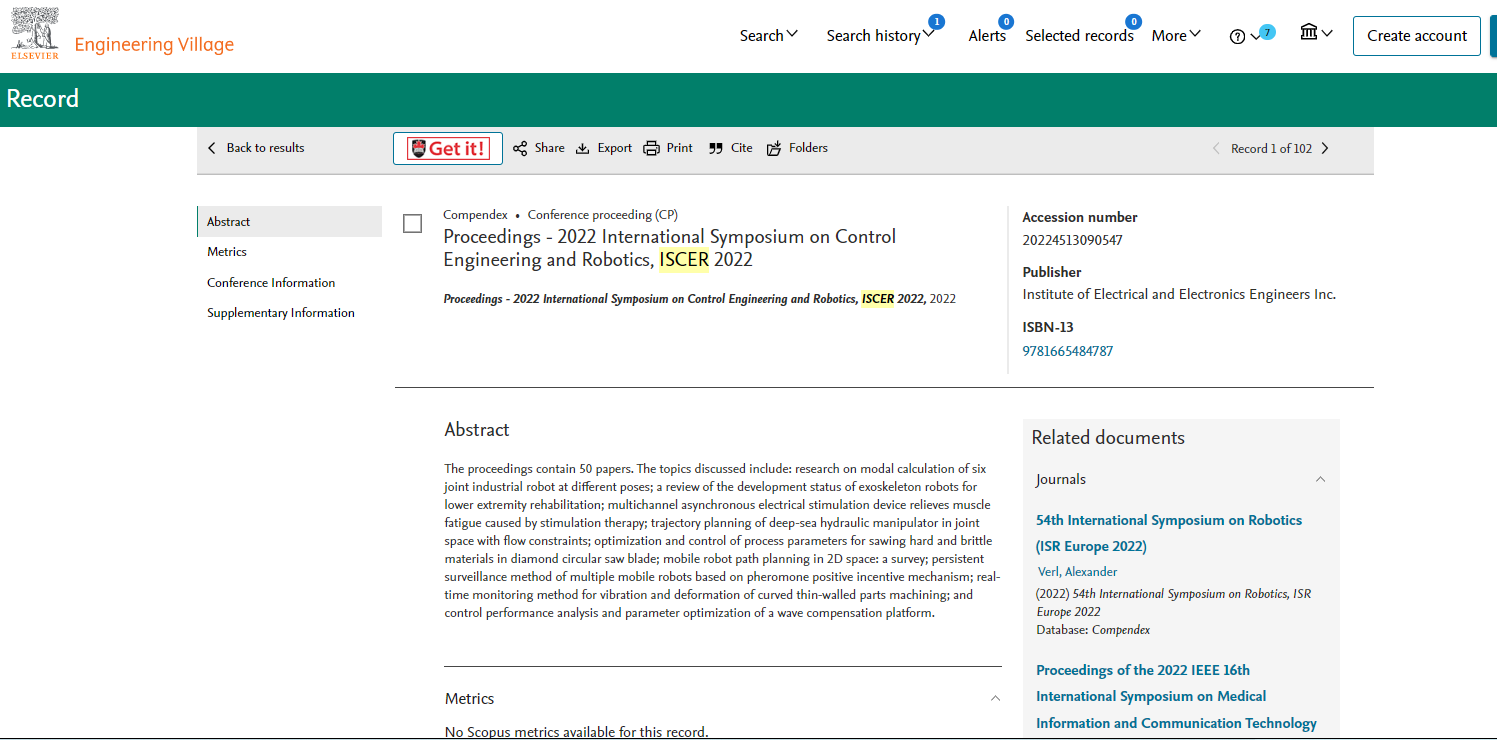The width and height of the screenshot is (1497, 740).
Task: Open Selected records in top navigation
Action: tap(1079, 35)
